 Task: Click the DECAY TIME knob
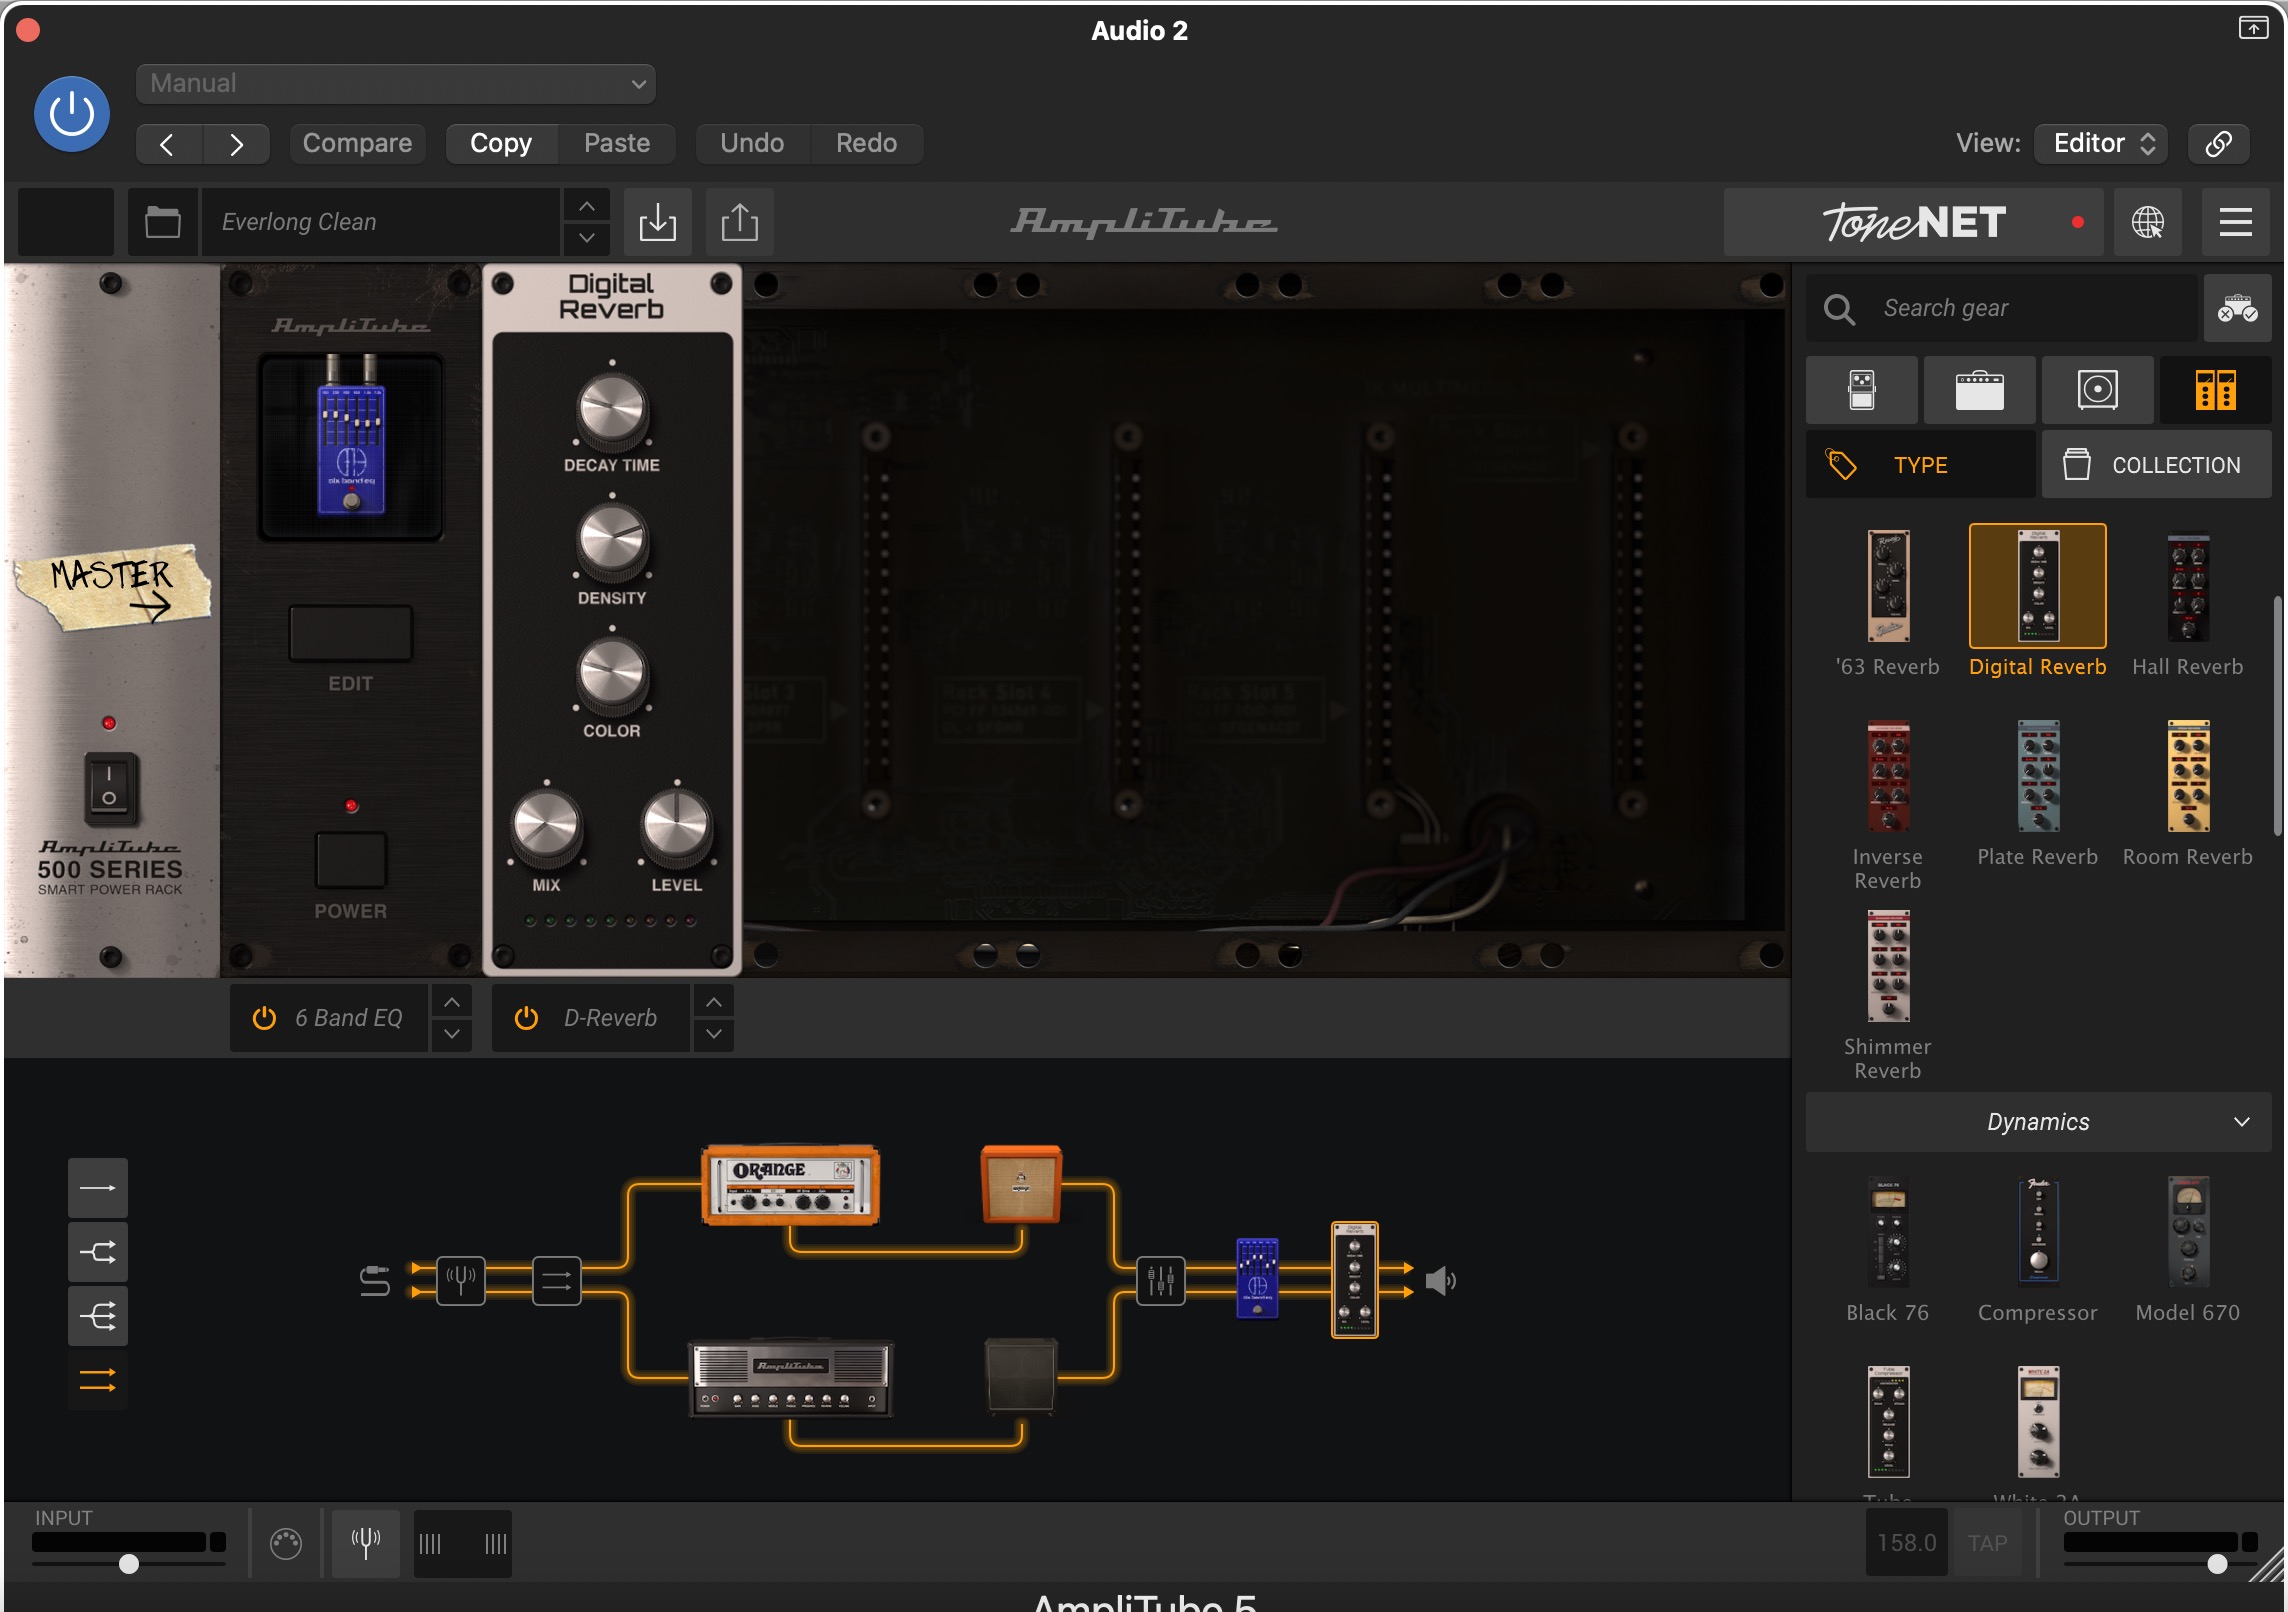[612, 410]
